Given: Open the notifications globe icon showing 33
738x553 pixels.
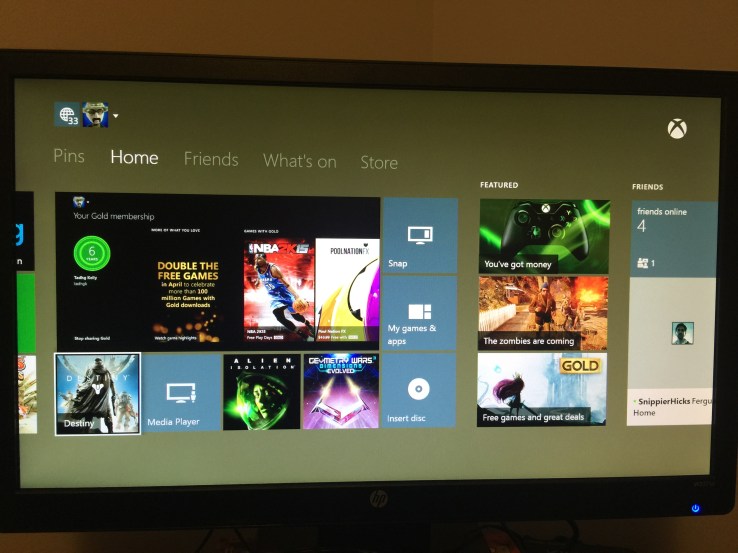Looking at the screenshot, I should (67, 115).
